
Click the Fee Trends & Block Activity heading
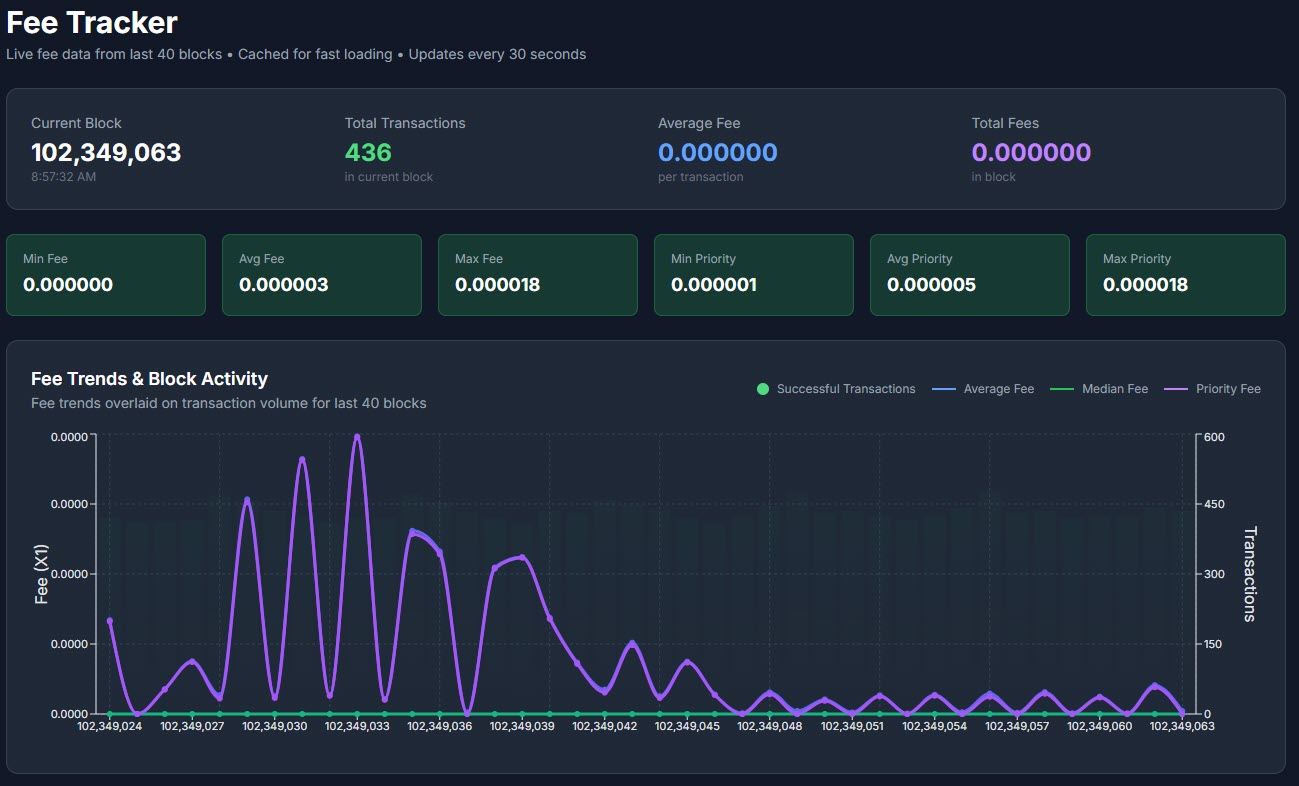click(149, 379)
